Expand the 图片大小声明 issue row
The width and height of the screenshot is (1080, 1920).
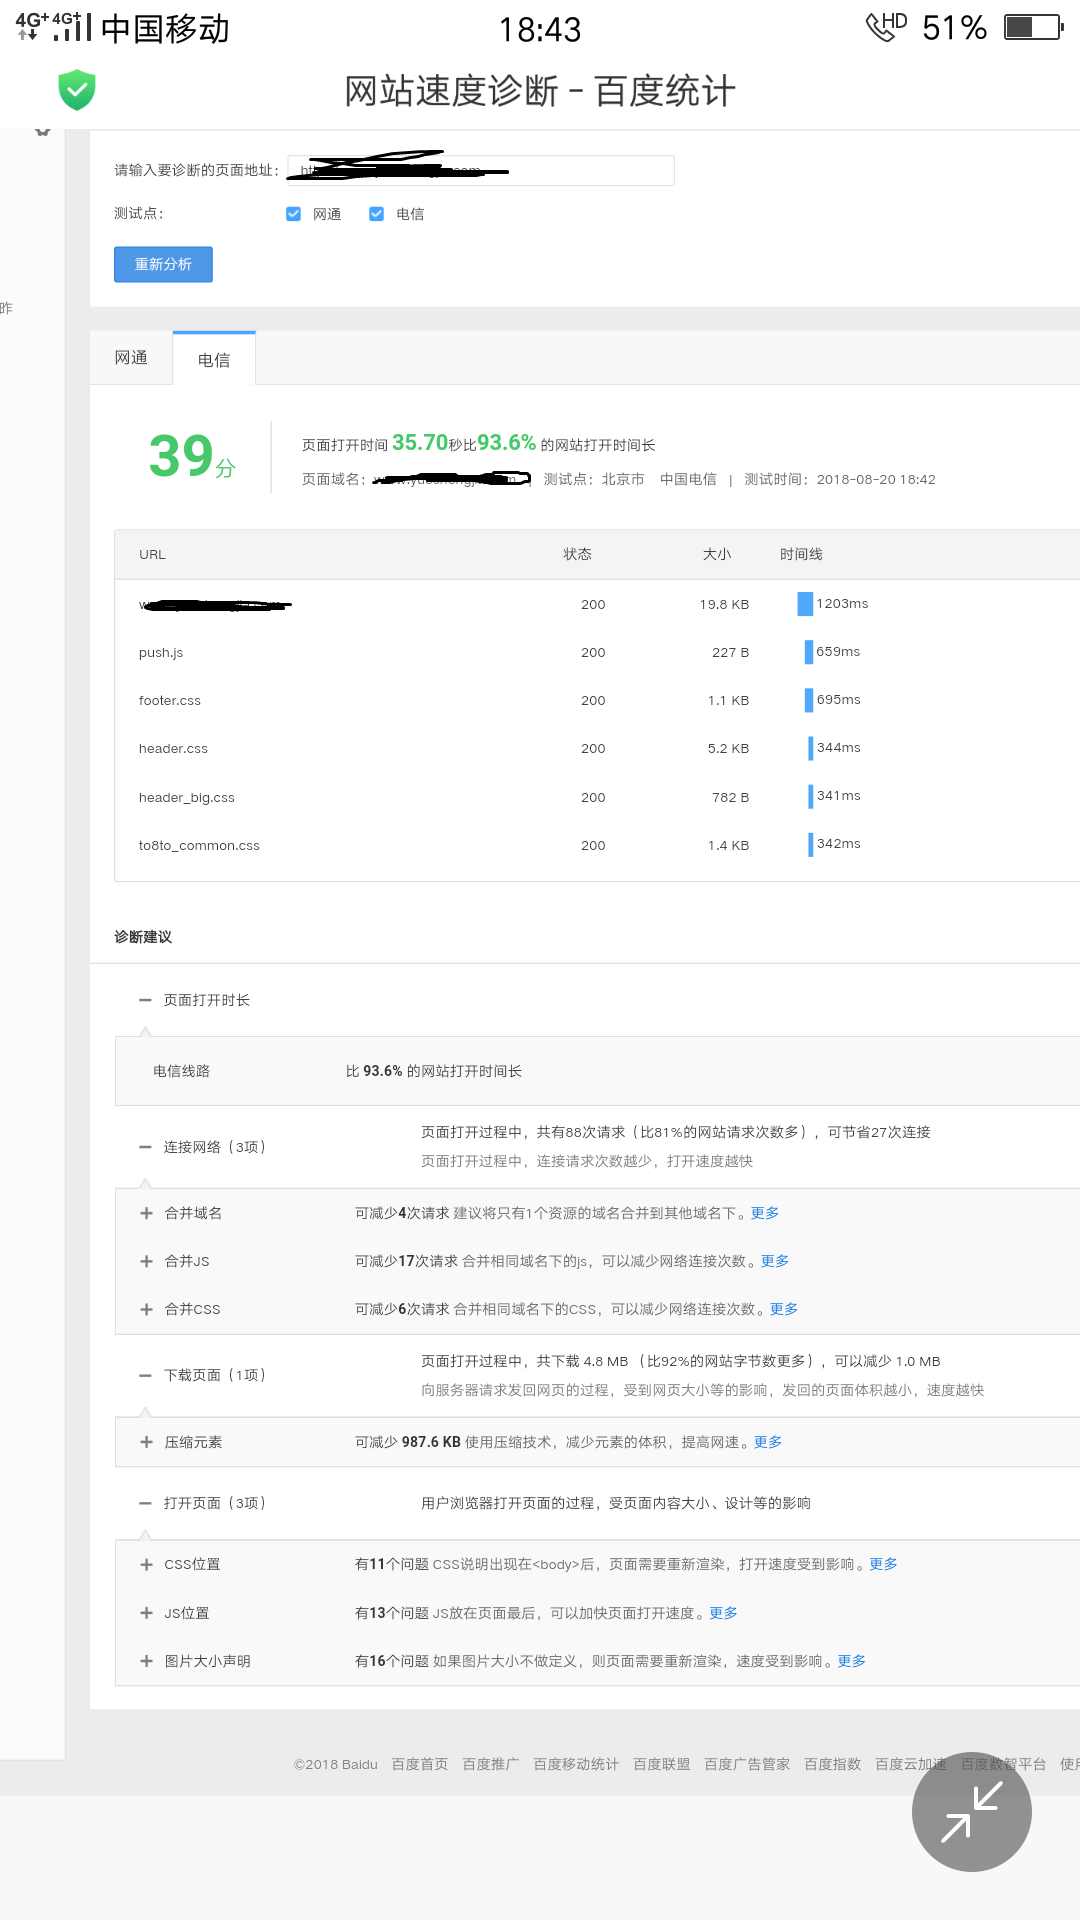click(146, 1661)
